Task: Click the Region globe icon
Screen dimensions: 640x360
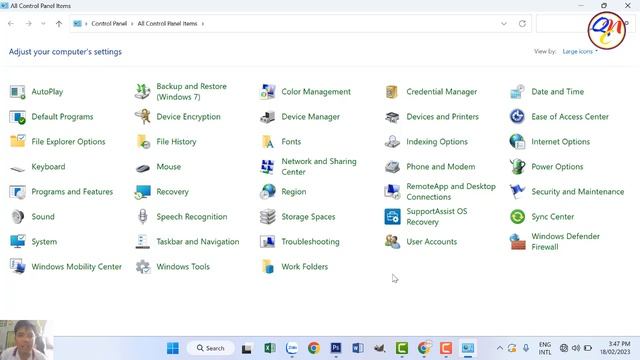Action: click(267, 191)
